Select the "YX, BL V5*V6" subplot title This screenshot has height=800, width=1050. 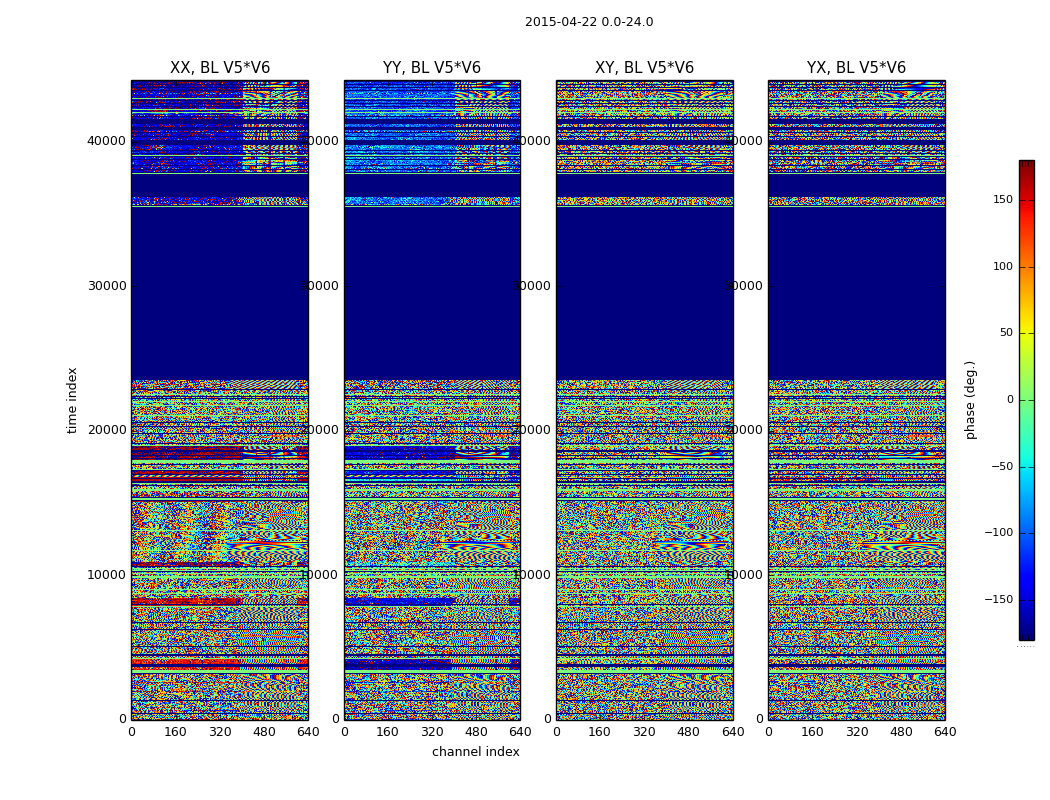click(x=856, y=68)
